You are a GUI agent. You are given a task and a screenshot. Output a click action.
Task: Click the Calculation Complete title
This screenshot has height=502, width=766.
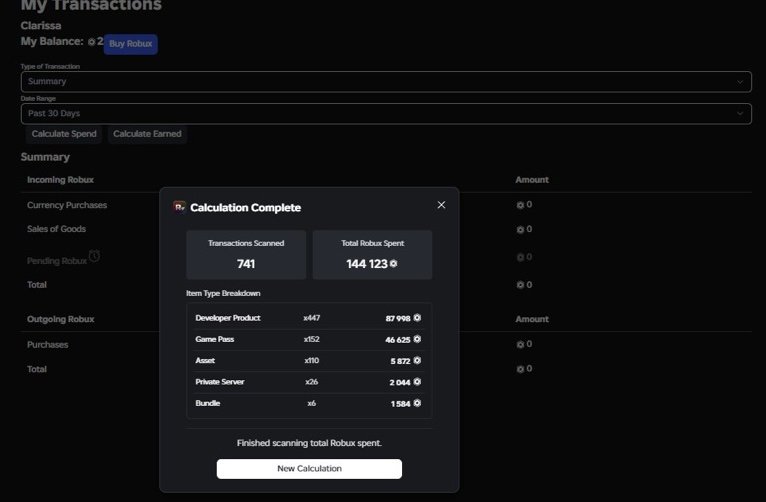point(245,208)
